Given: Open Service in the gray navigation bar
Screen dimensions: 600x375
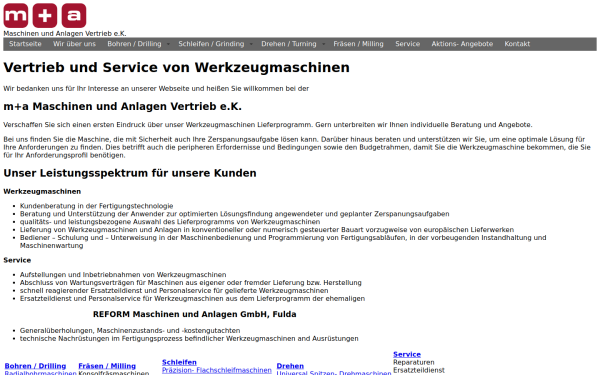Looking at the screenshot, I should point(408,44).
